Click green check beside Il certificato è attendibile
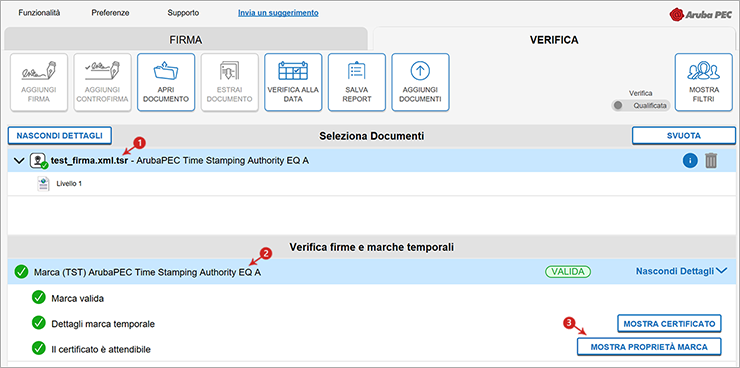Screen dimensions: 740x368 [x=38, y=349]
